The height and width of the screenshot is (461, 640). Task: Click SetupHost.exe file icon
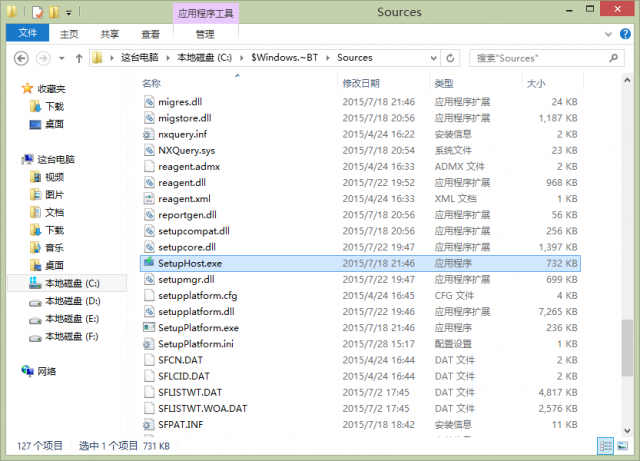click(149, 263)
